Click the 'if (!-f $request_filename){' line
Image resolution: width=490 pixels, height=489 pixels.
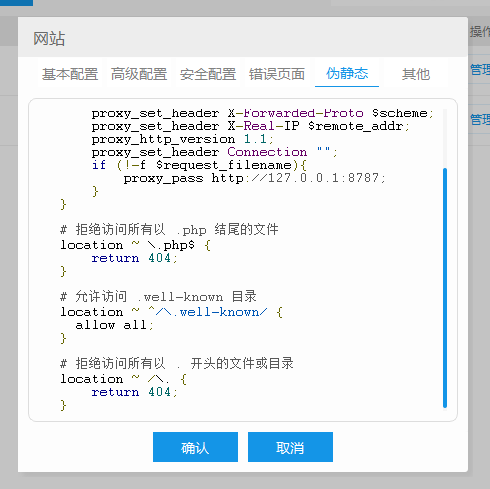tap(199, 165)
